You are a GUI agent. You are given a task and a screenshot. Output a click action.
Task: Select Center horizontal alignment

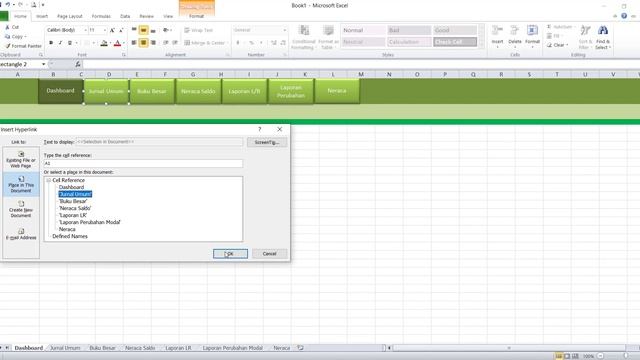[x=143, y=42]
